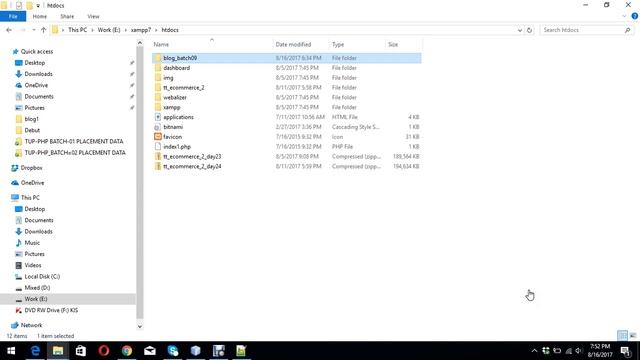Click the Windows Start button
Screen dimensions: 640x360
coord(11,351)
